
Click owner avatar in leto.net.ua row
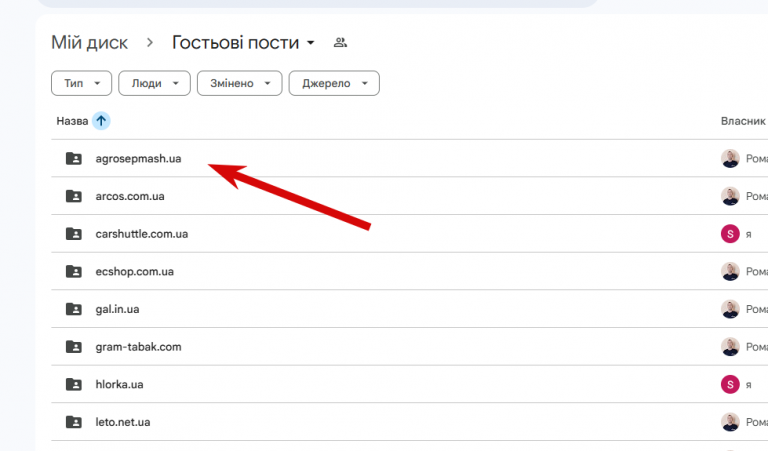point(730,422)
